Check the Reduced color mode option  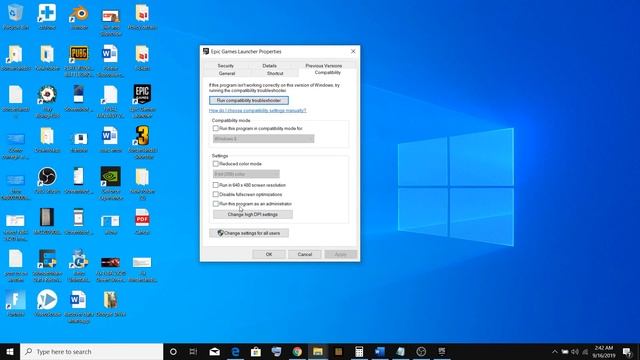pyautogui.click(x=216, y=164)
